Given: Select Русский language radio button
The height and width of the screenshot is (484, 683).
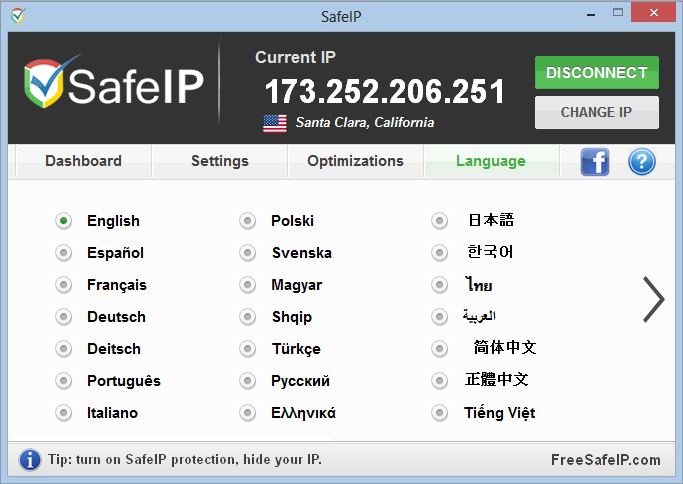Looking at the screenshot, I should (x=247, y=381).
